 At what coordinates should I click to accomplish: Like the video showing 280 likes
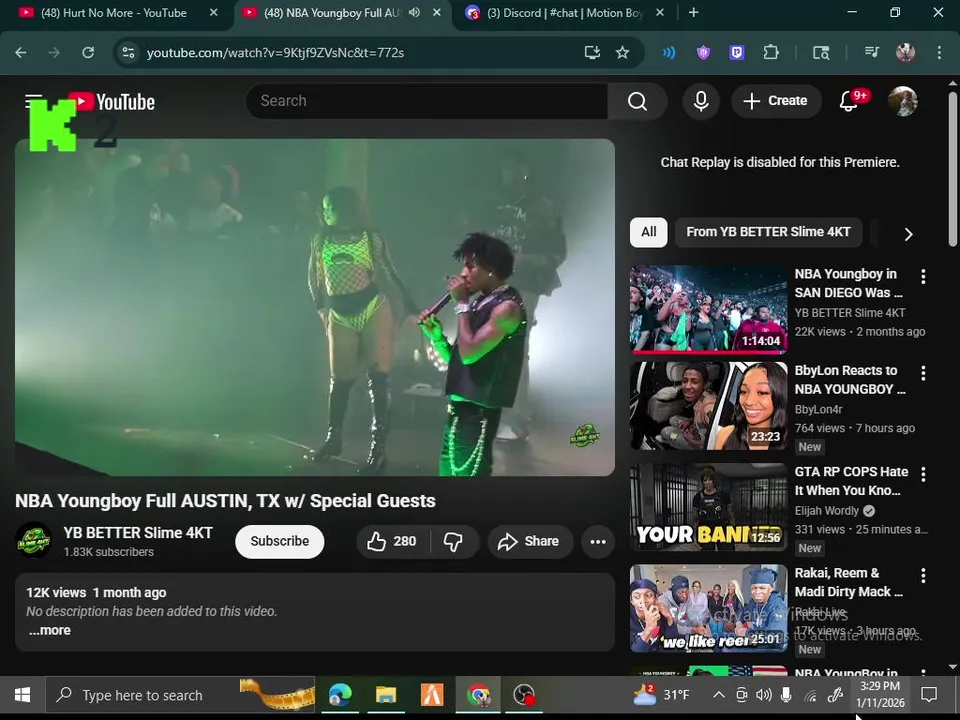click(x=392, y=541)
